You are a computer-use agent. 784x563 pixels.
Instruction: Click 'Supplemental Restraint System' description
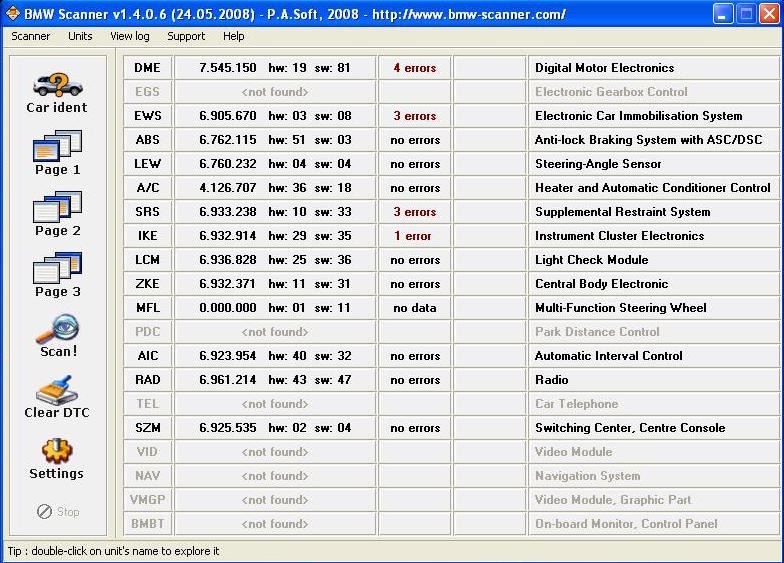tap(622, 212)
